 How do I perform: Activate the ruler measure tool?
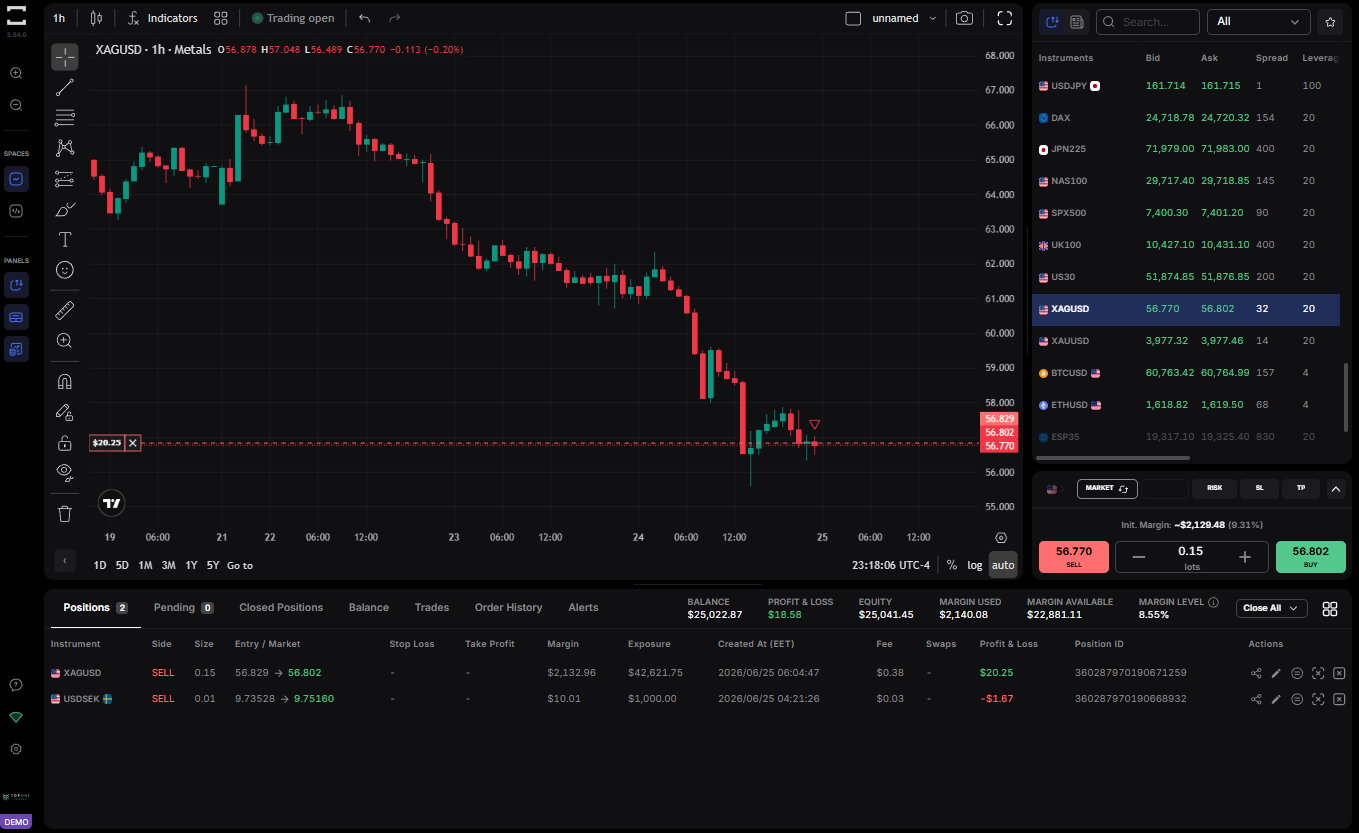pos(65,310)
